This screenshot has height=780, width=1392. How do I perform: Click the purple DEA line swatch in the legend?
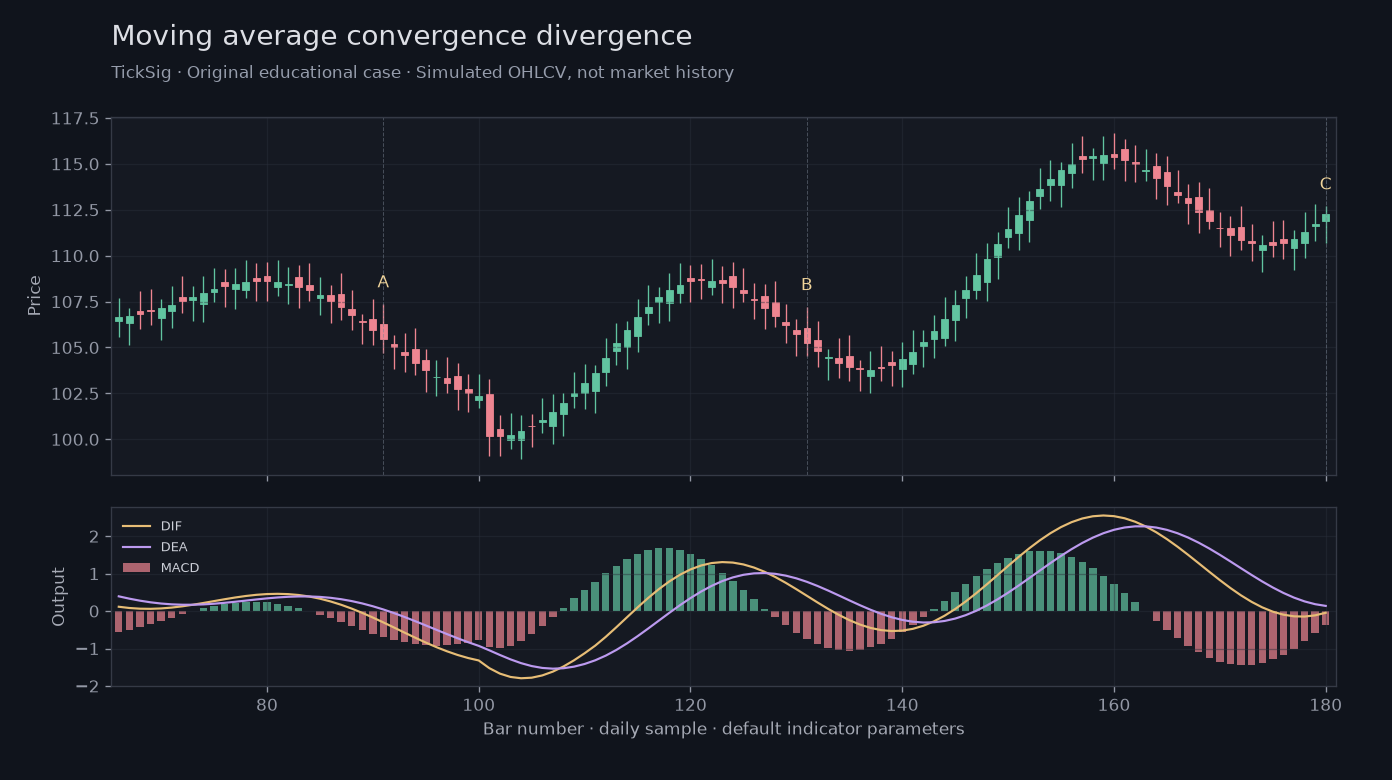tap(136, 547)
